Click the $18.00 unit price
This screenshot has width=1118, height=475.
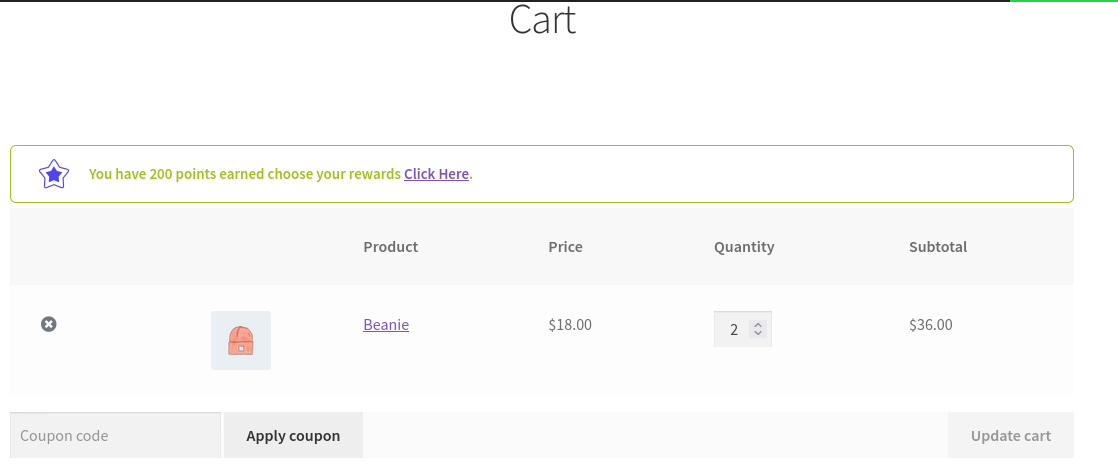point(570,325)
